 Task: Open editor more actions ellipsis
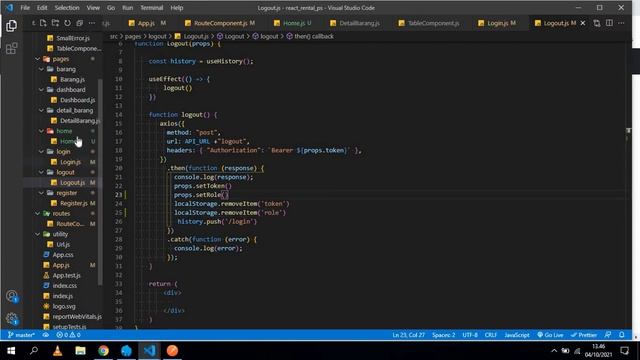(x=621, y=23)
